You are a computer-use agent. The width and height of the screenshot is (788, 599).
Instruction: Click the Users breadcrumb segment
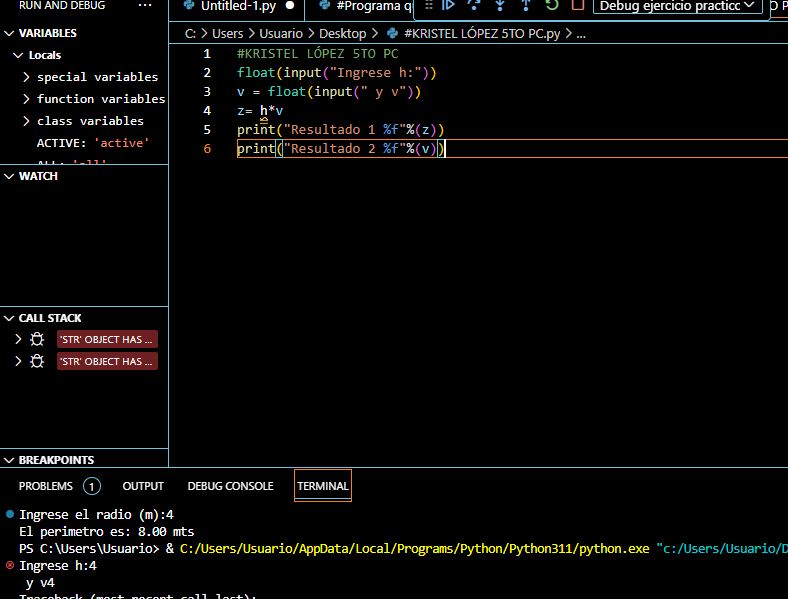point(228,34)
